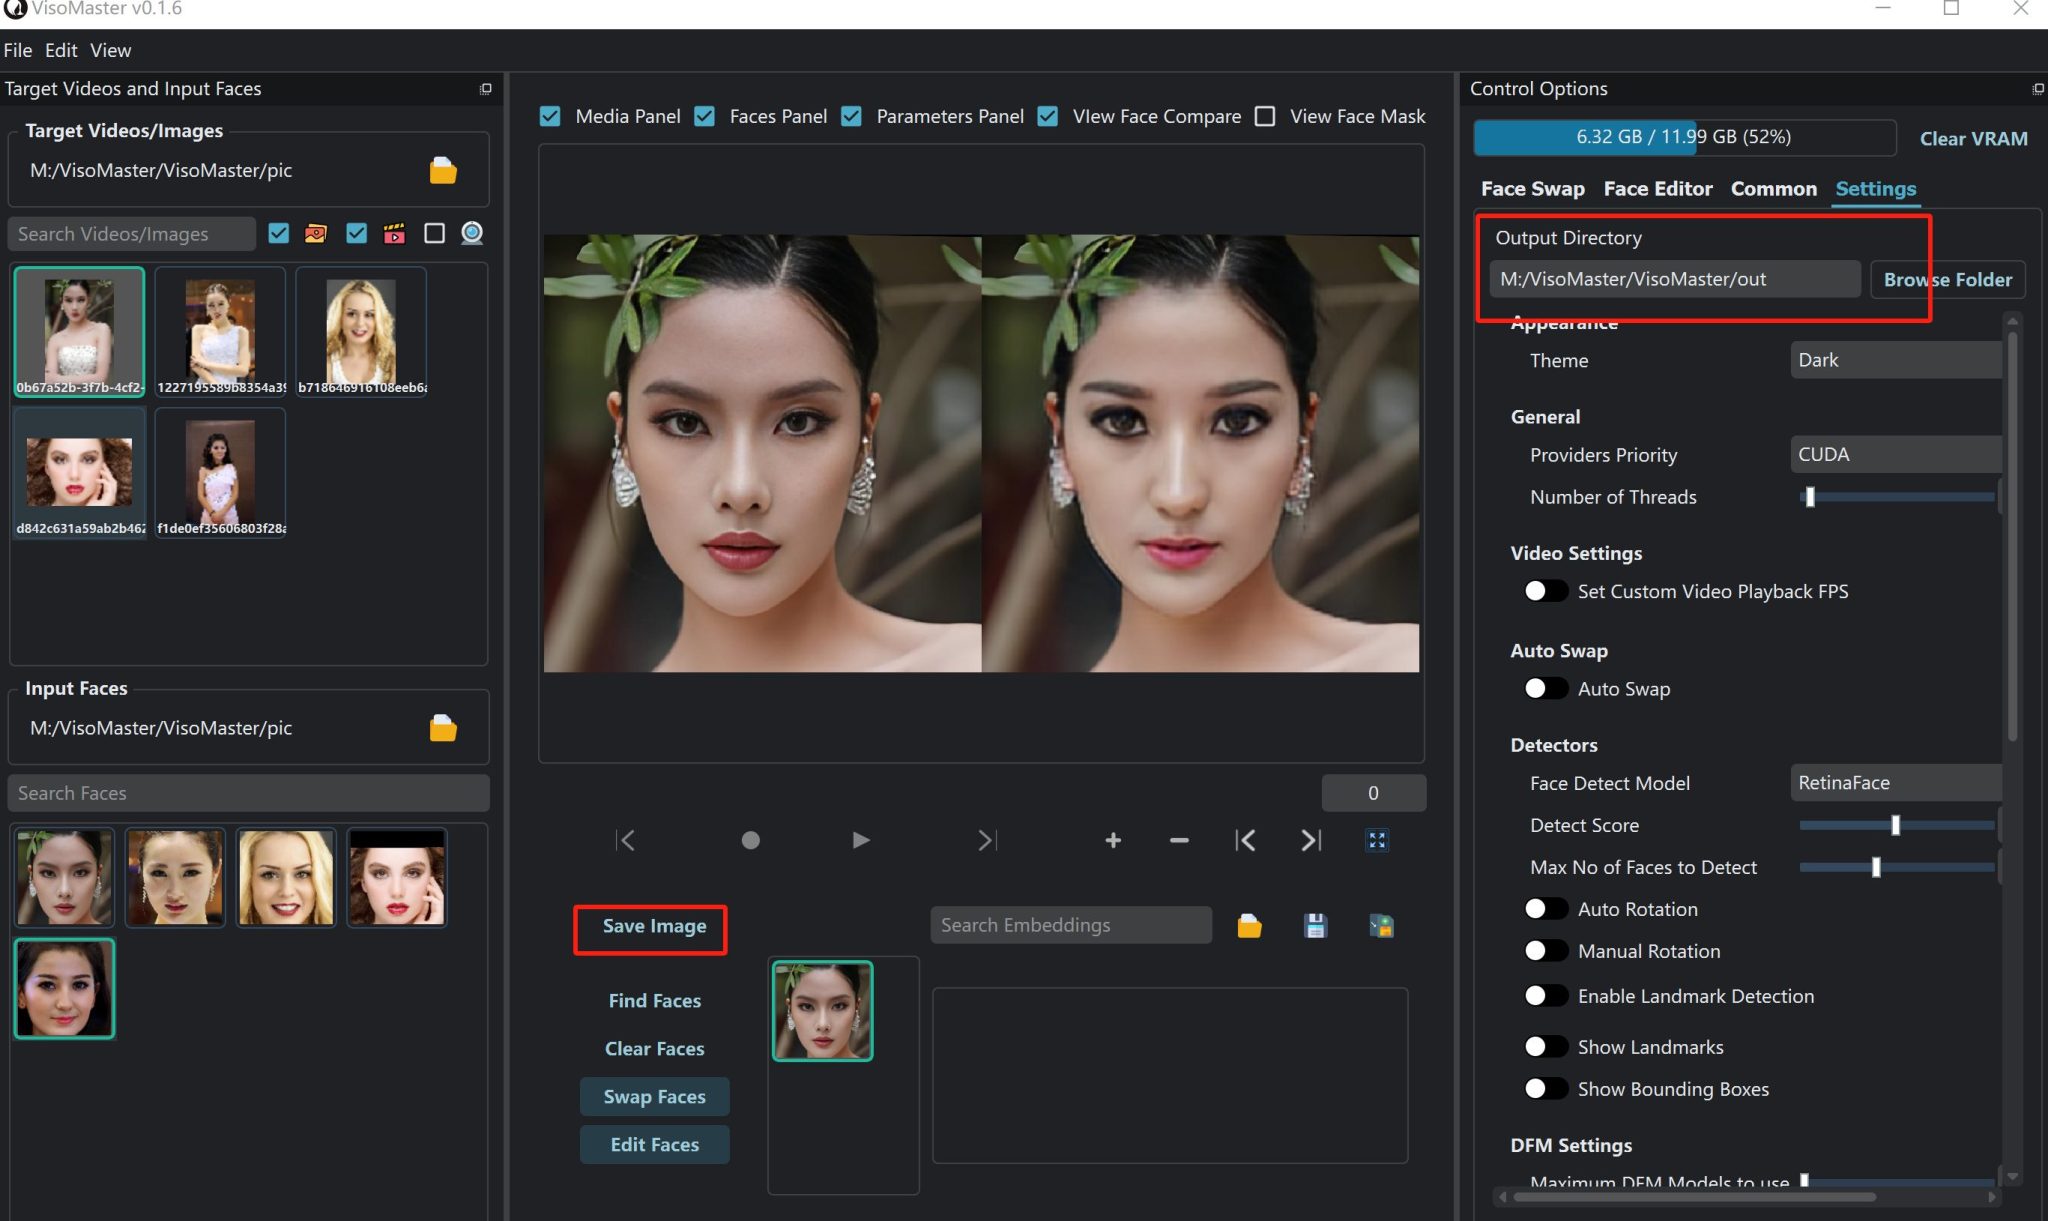Viewport: 2048px width, 1221px height.
Task: Click the save embeddings as icon
Action: [x=1381, y=926]
